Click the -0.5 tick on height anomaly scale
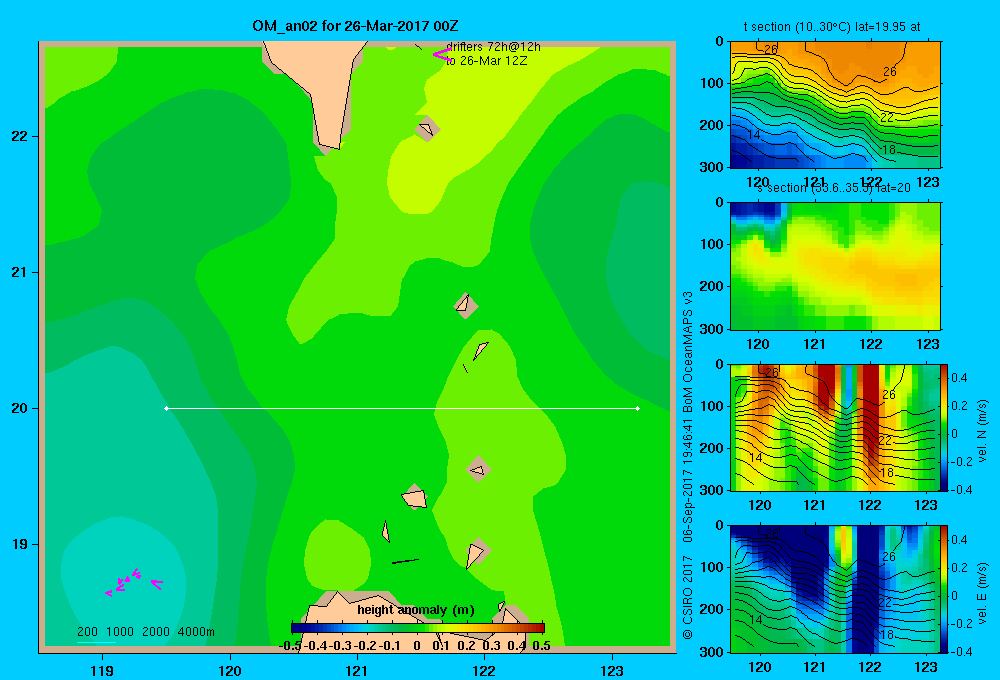The height and width of the screenshot is (680, 1000). (x=290, y=646)
